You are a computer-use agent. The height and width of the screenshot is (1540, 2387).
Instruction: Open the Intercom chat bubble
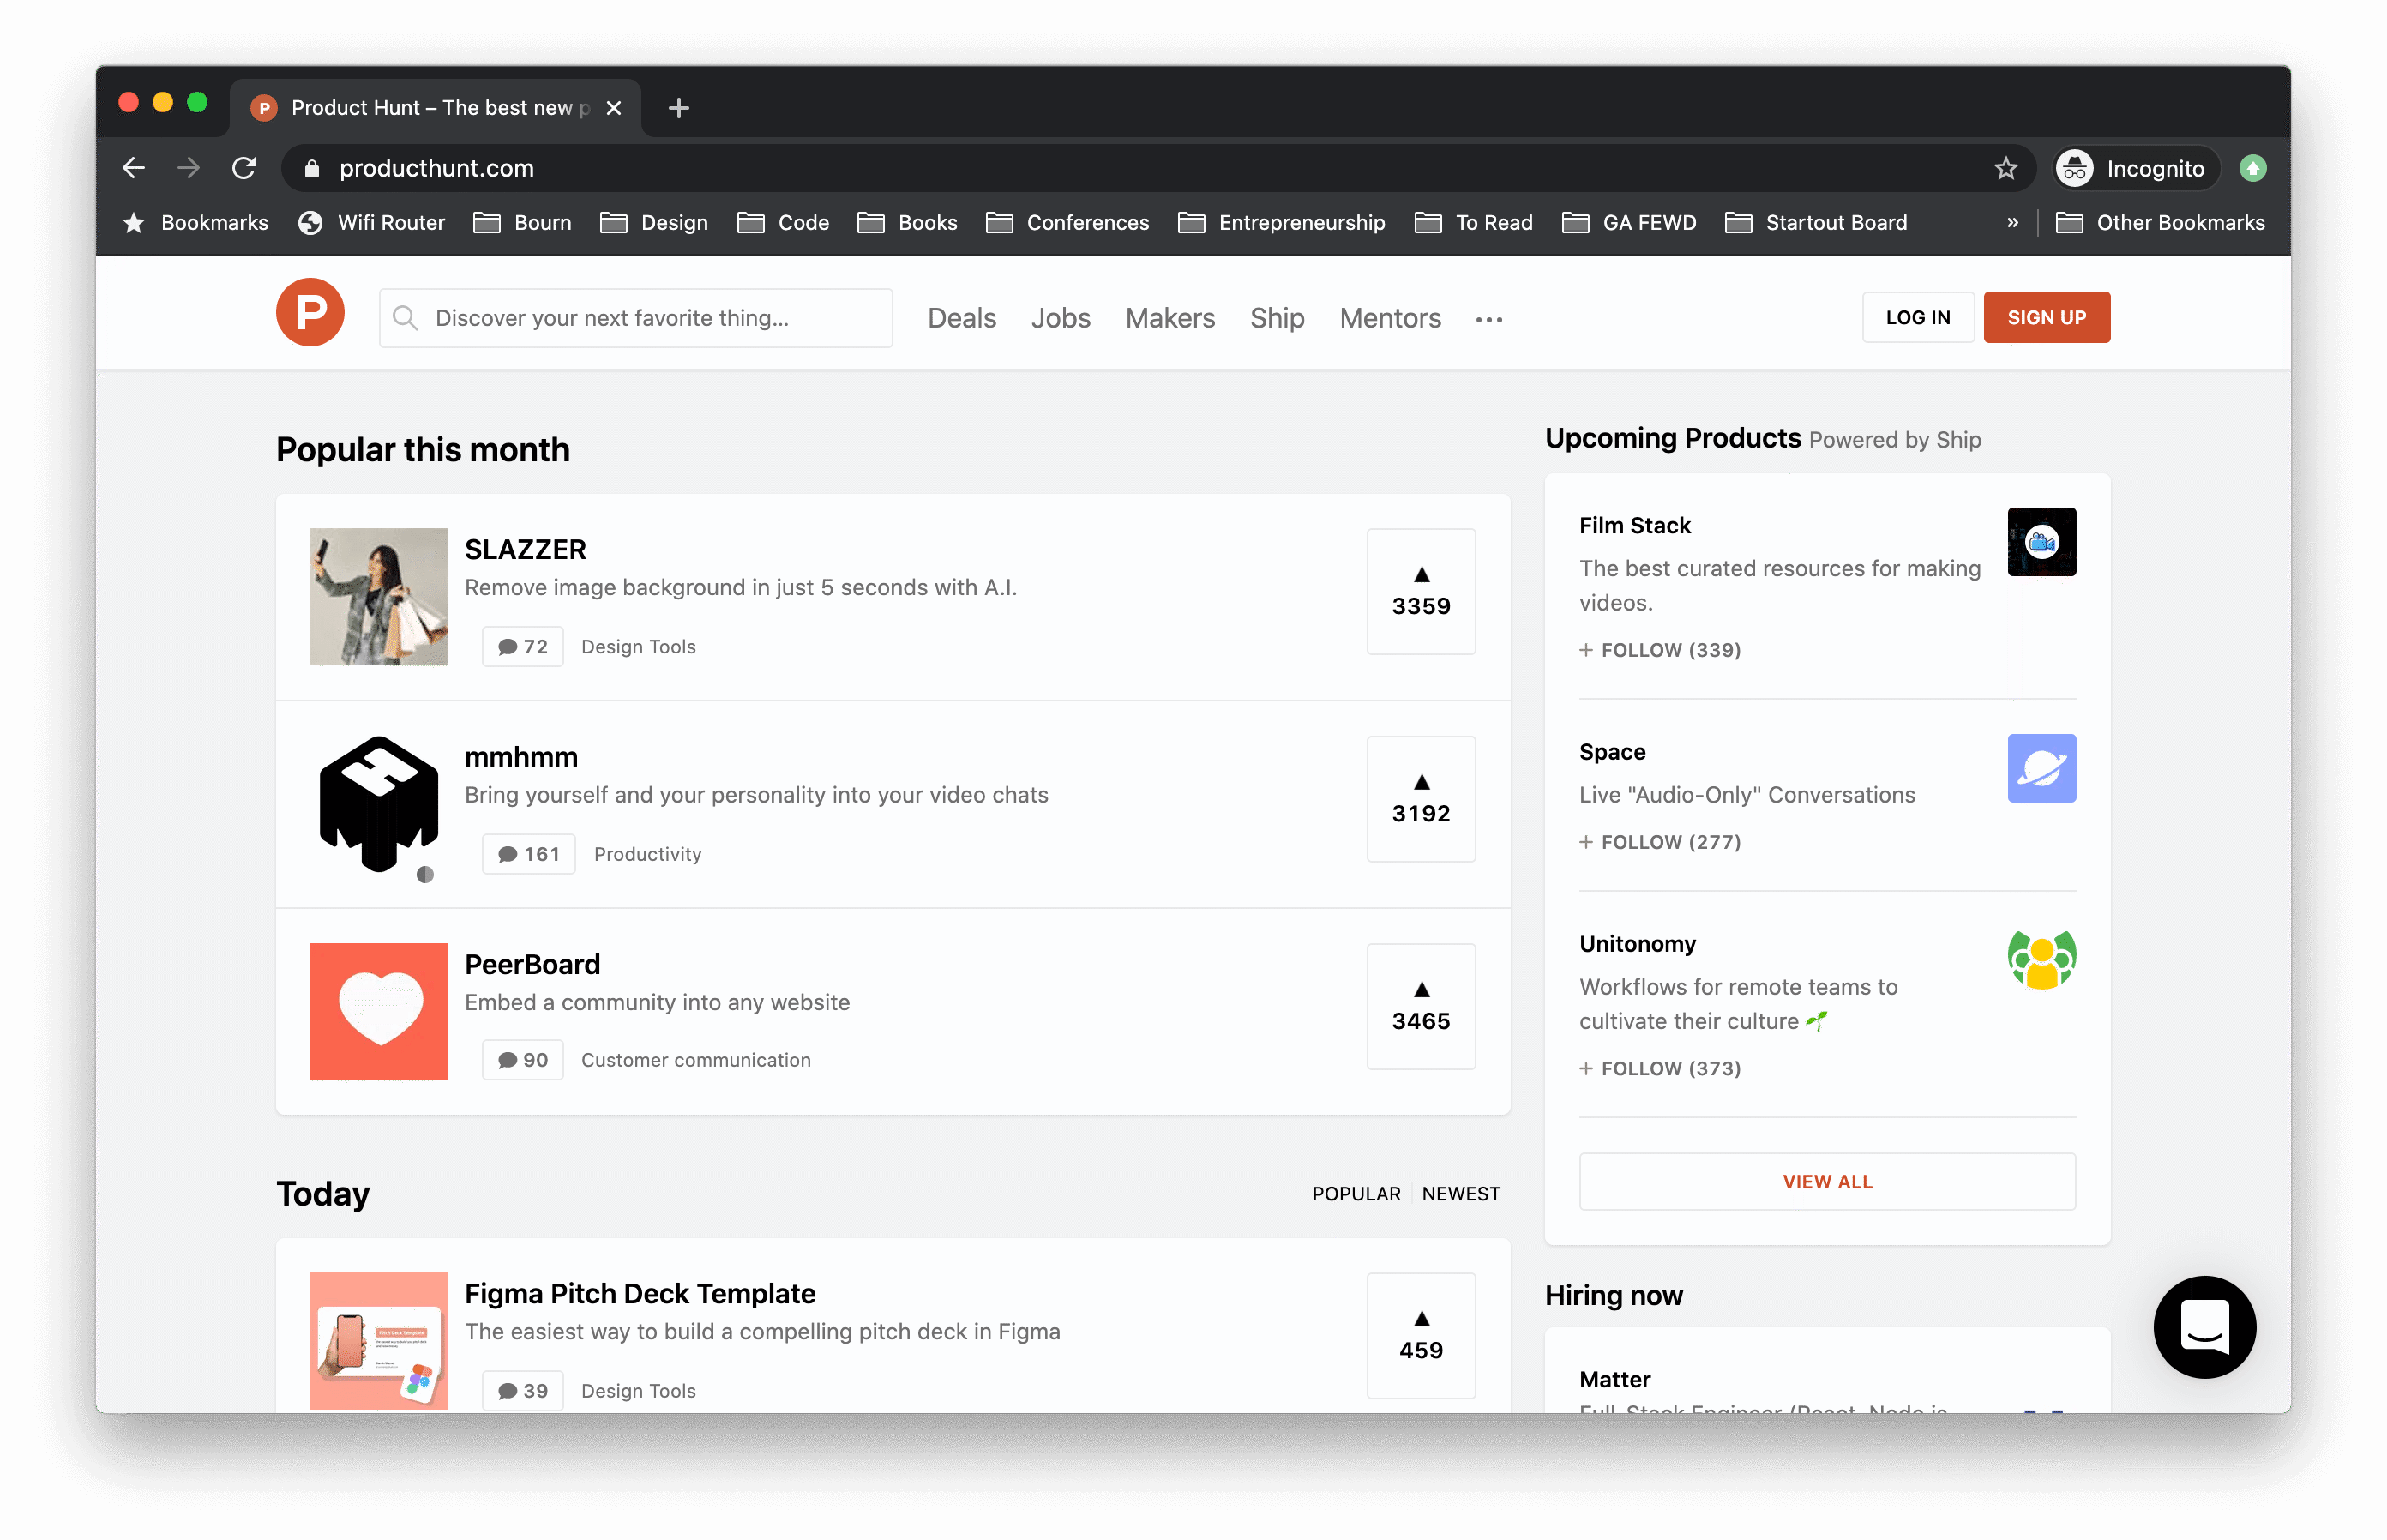tap(2204, 1326)
